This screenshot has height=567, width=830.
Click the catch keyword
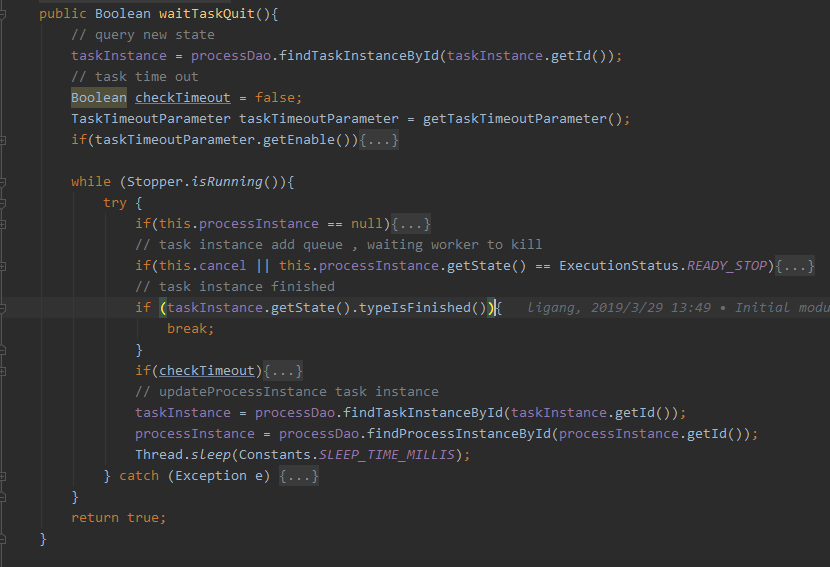(x=139, y=476)
